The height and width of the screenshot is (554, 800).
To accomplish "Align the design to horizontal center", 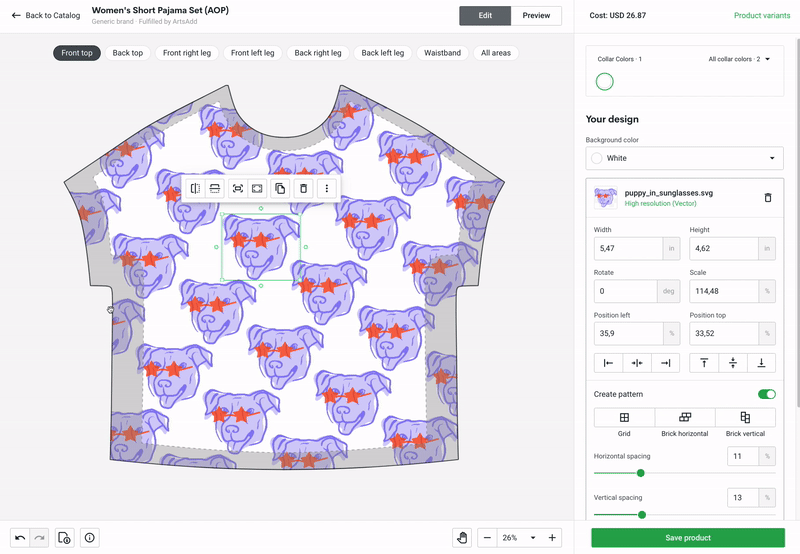I will click(x=637, y=363).
